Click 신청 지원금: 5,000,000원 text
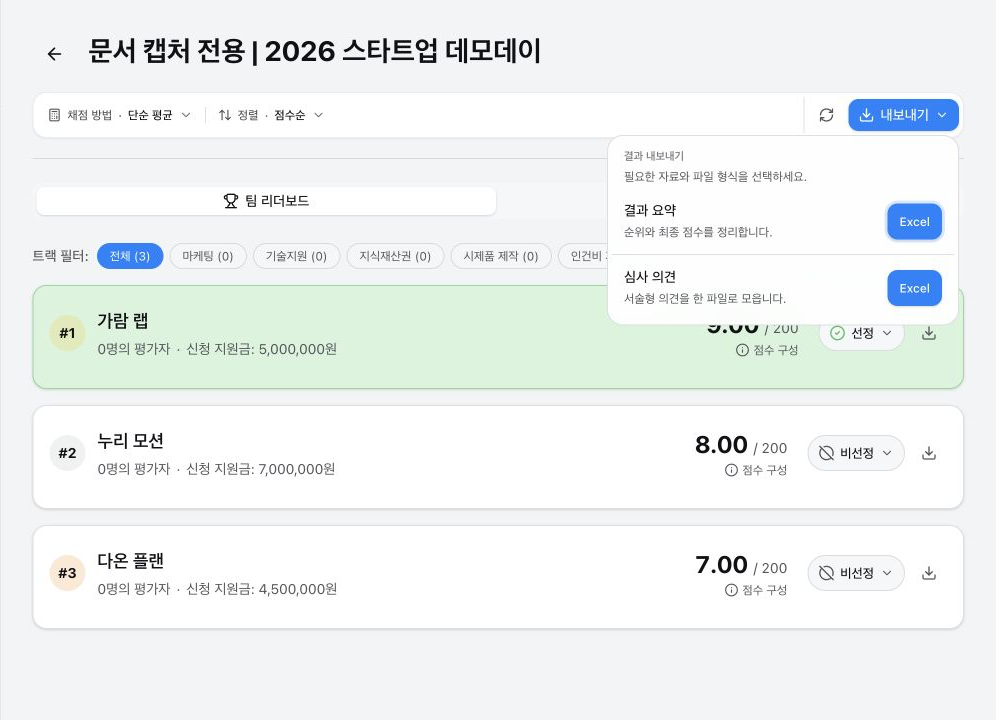996x720 pixels. pos(261,350)
